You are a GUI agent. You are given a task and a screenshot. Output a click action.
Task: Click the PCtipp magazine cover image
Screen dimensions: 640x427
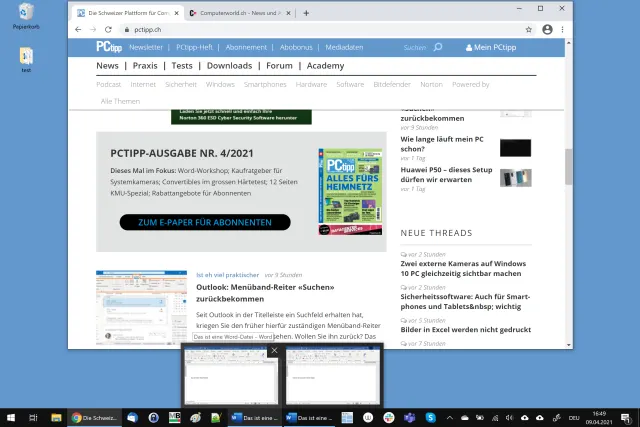point(351,192)
